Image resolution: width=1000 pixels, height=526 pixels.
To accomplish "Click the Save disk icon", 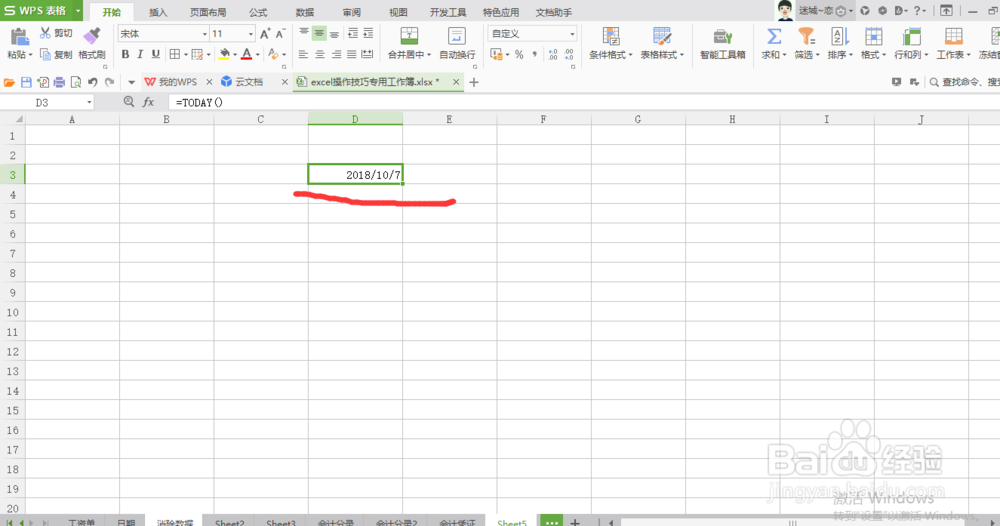I will coord(26,82).
